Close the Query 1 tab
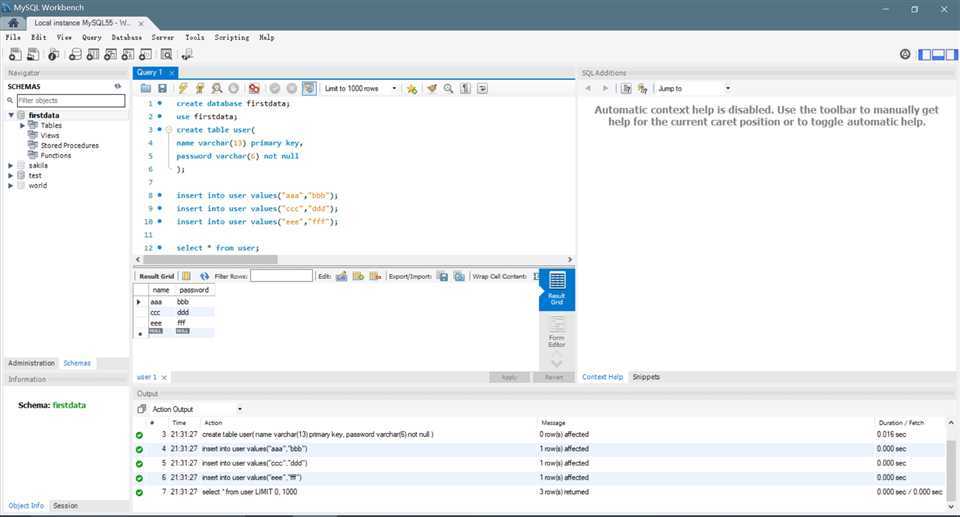This screenshot has width=960, height=517. [x=172, y=72]
